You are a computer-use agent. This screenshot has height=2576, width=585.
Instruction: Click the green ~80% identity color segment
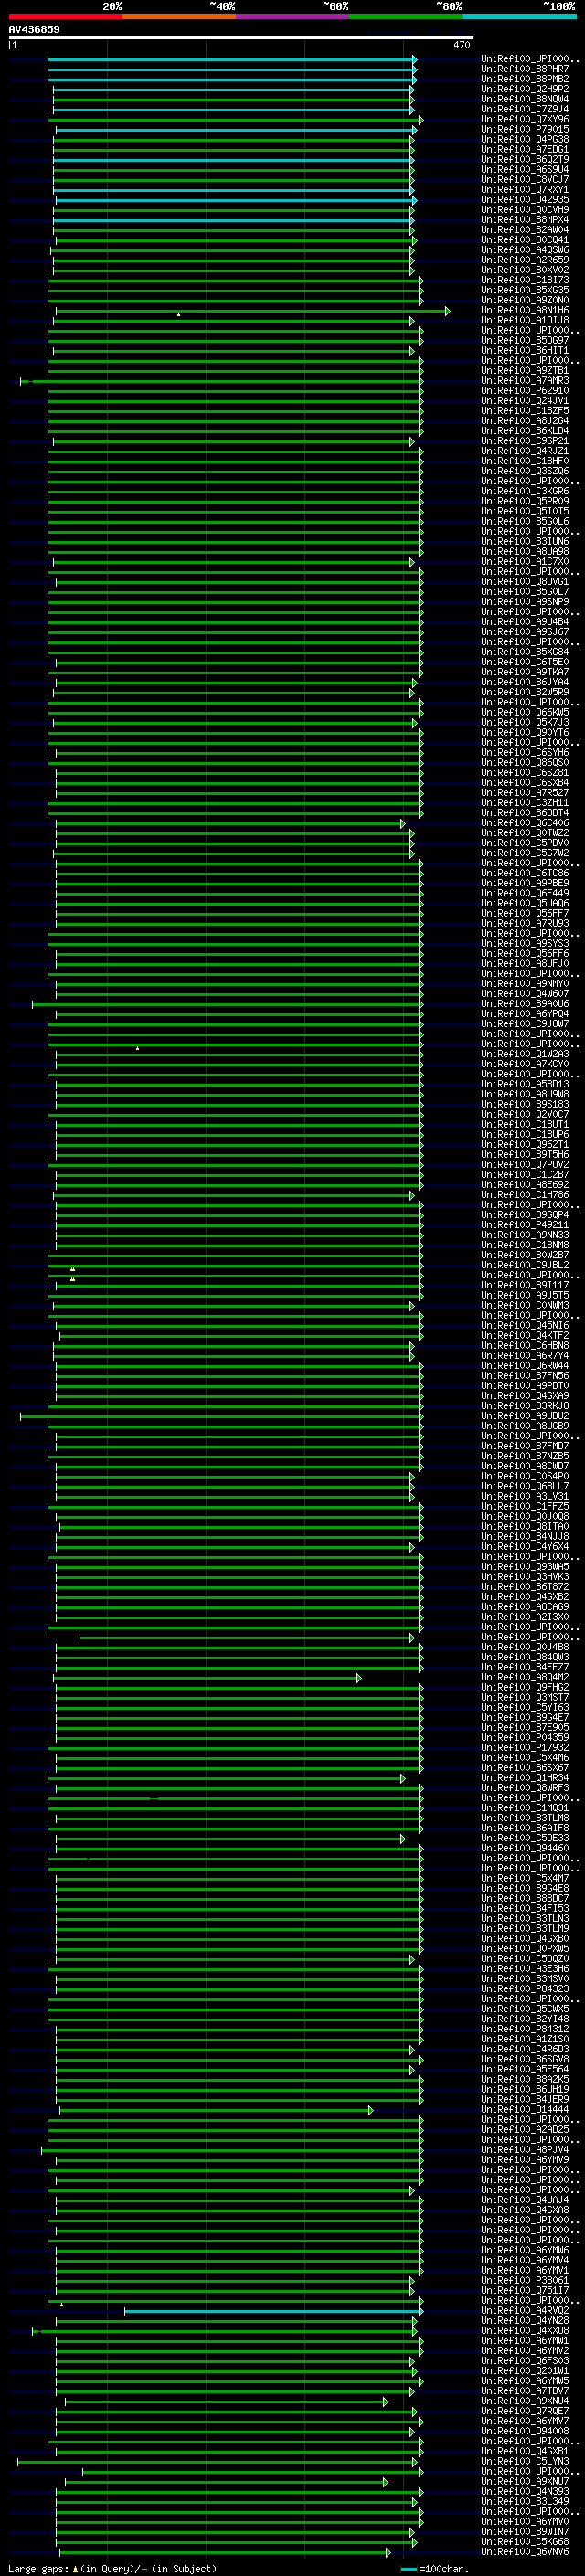click(406, 17)
